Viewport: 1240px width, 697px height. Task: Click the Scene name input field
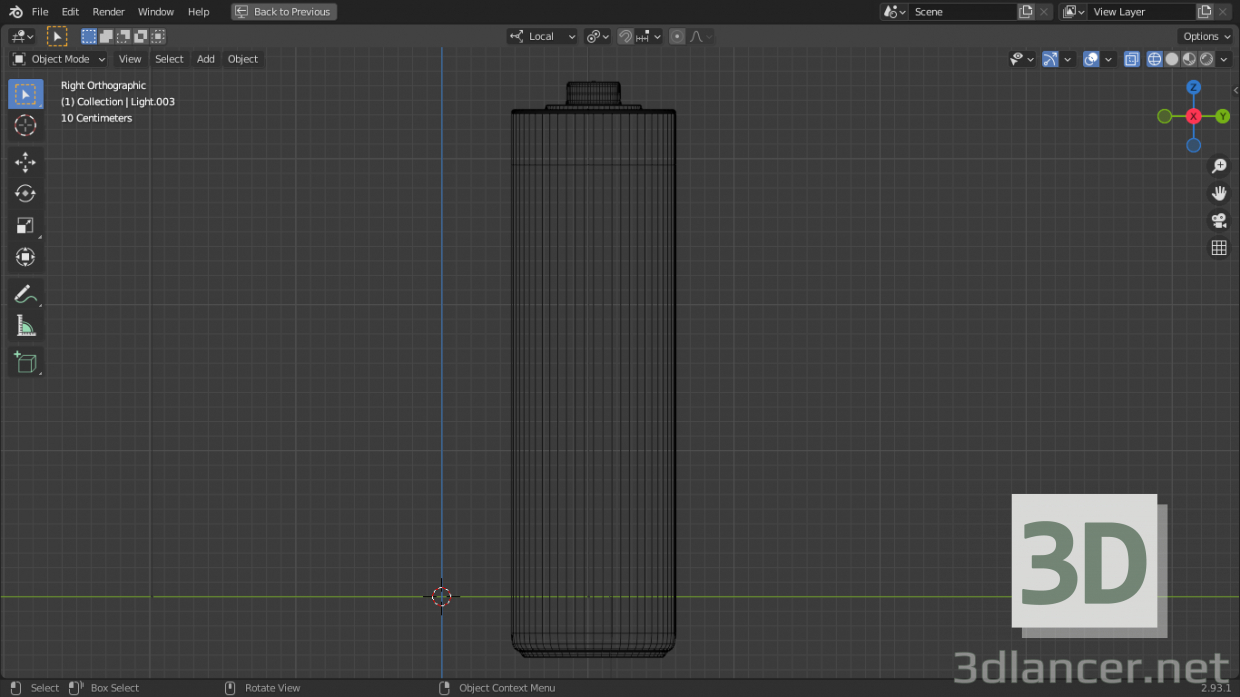pyautogui.click(x=960, y=11)
